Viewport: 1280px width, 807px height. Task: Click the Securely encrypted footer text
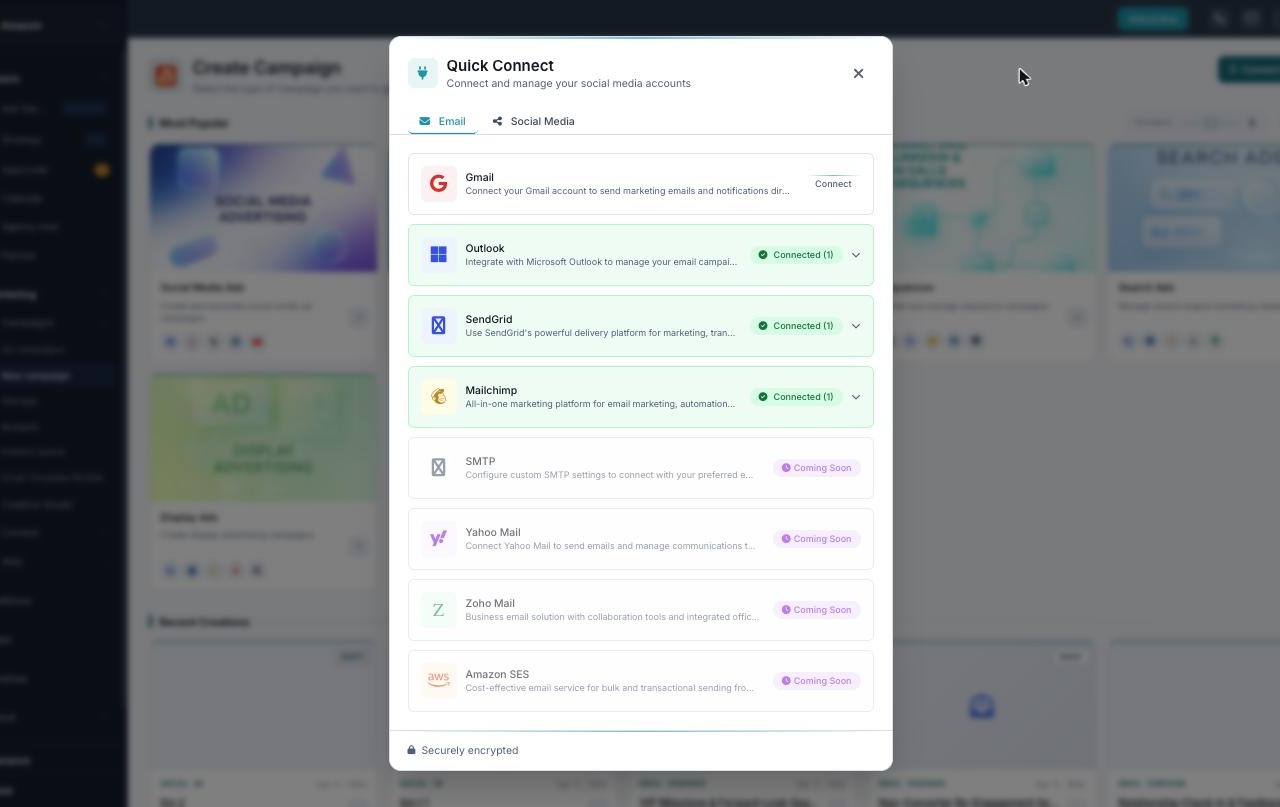coord(470,750)
